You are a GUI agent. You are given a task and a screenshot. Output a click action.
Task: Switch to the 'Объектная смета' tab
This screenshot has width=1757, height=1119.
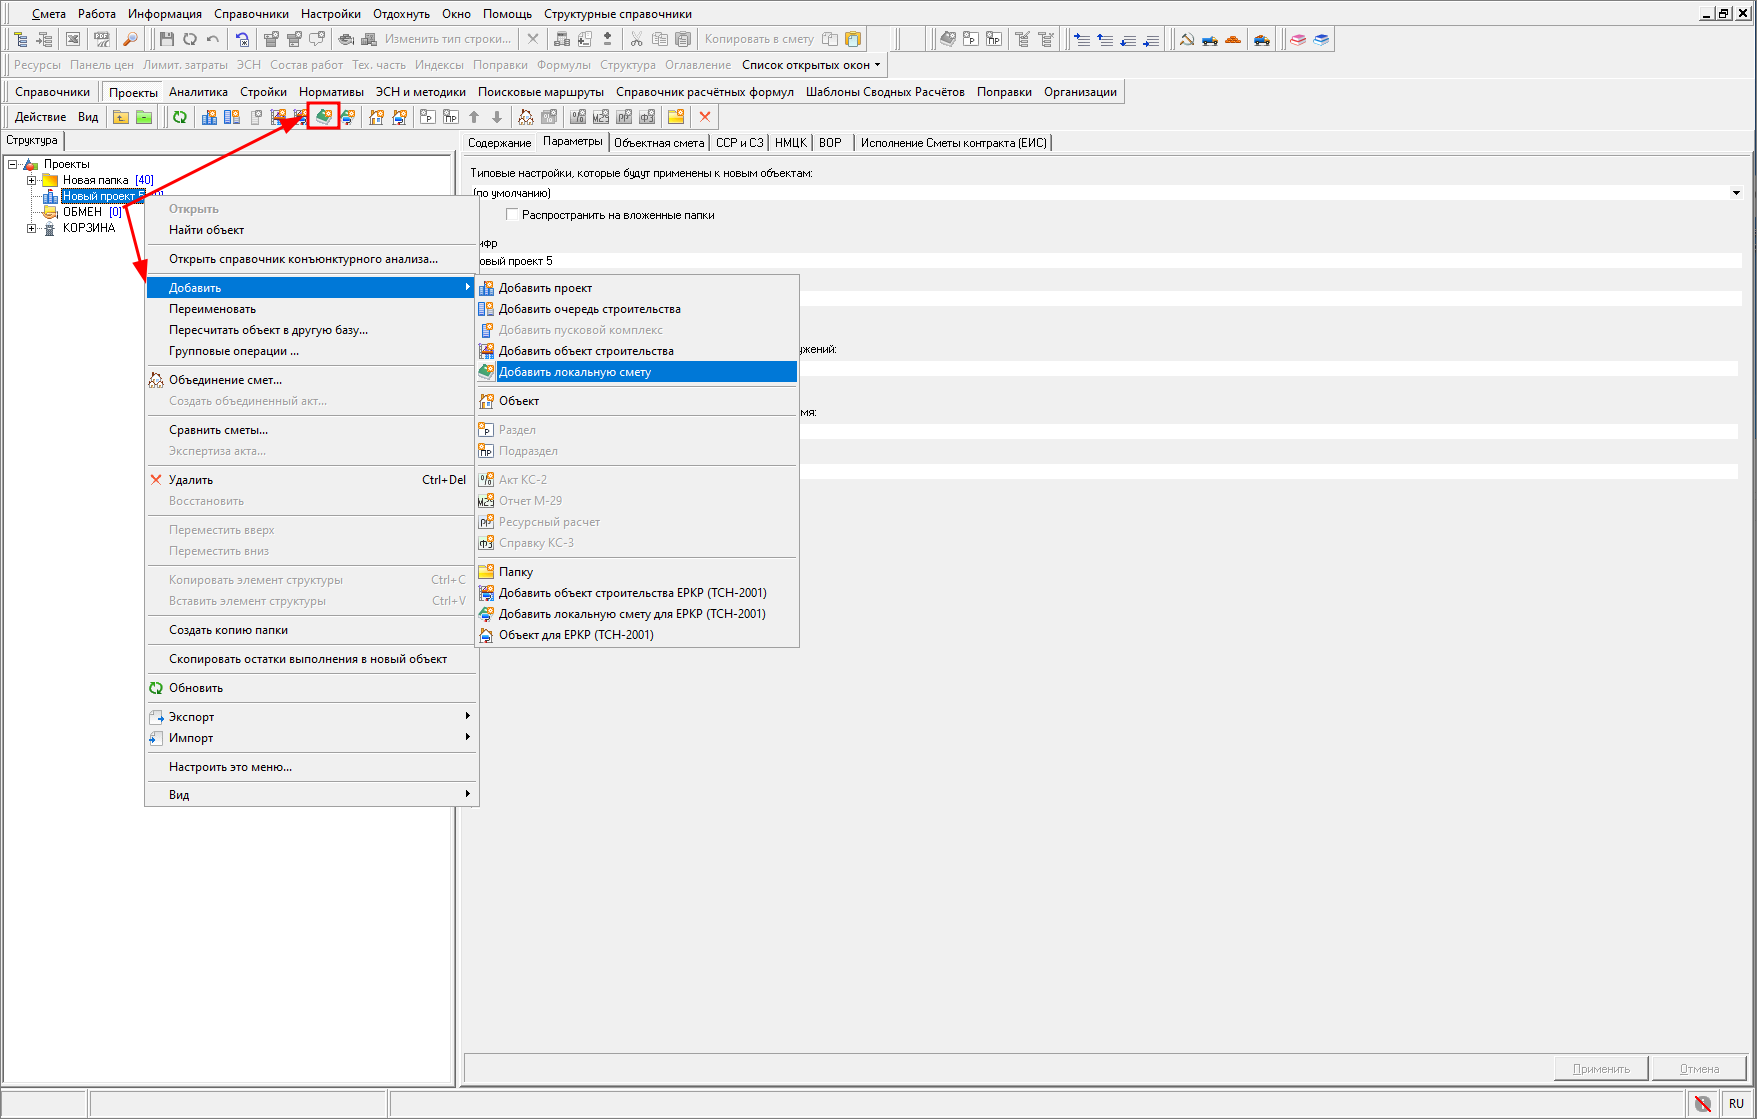[658, 143]
